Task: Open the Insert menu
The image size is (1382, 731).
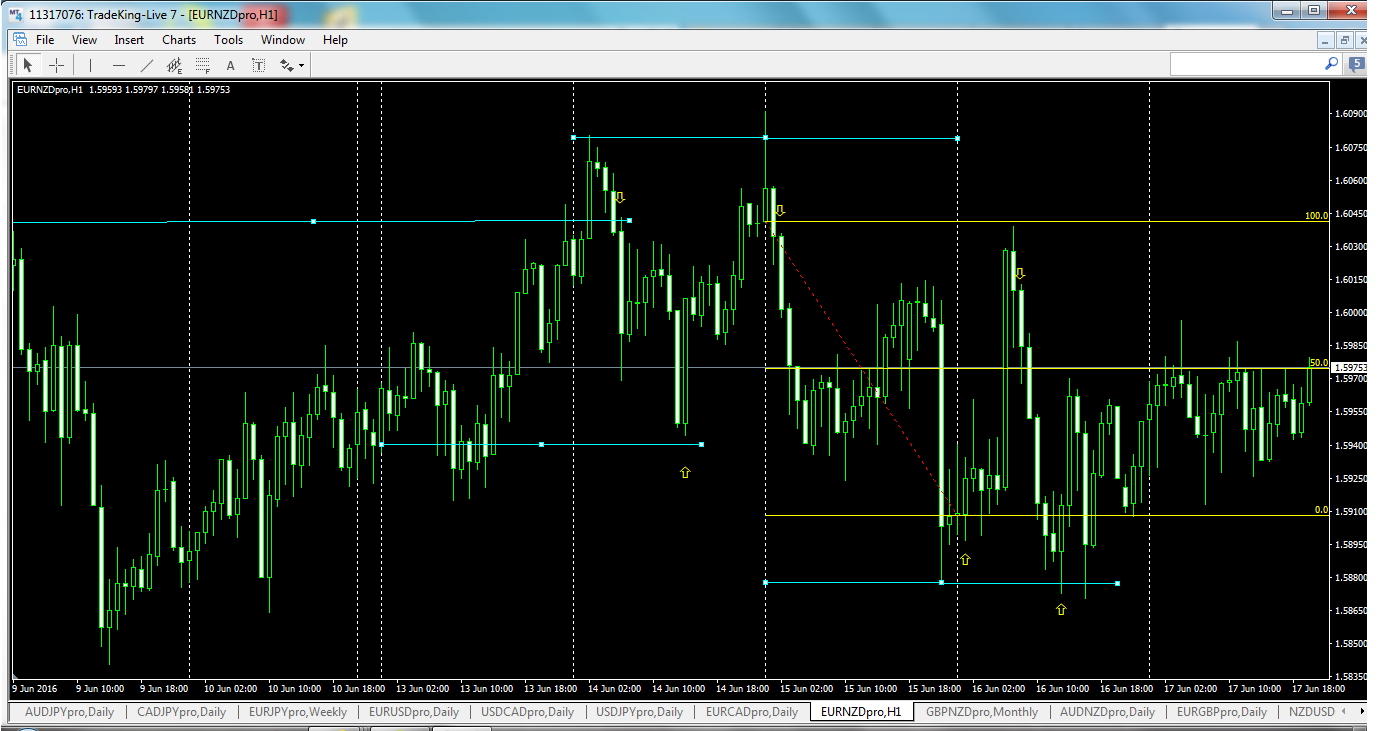Action: tap(129, 40)
